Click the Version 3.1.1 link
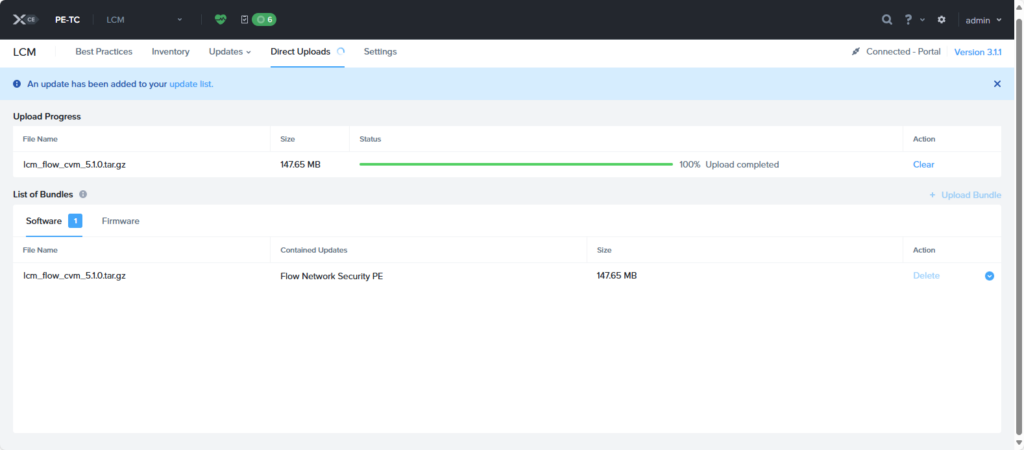This screenshot has height=450, width=1024. [978, 52]
